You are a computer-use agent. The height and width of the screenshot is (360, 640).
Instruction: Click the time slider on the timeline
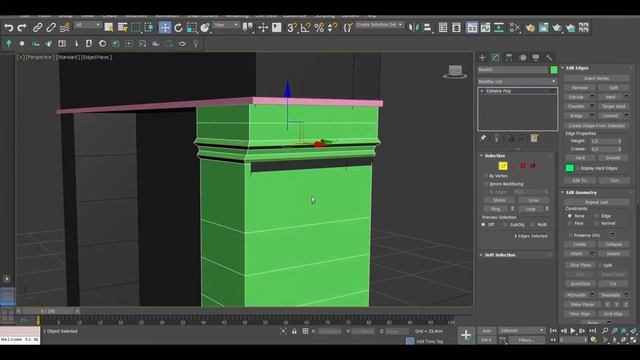[x=47, y=311]
